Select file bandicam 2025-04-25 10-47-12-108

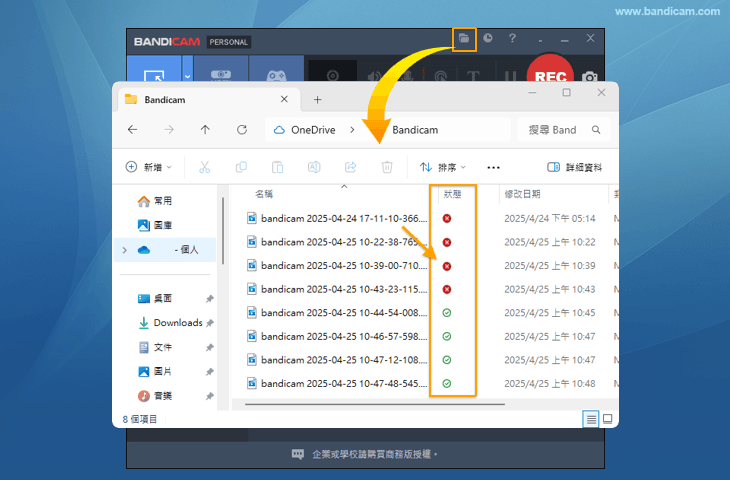[x=337, y=360]
